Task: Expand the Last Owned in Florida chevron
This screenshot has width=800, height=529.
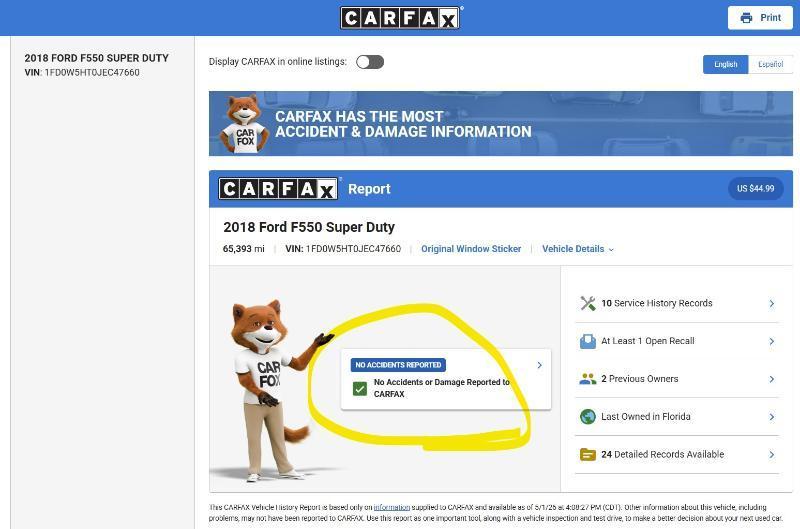Action: pos(771,417)
